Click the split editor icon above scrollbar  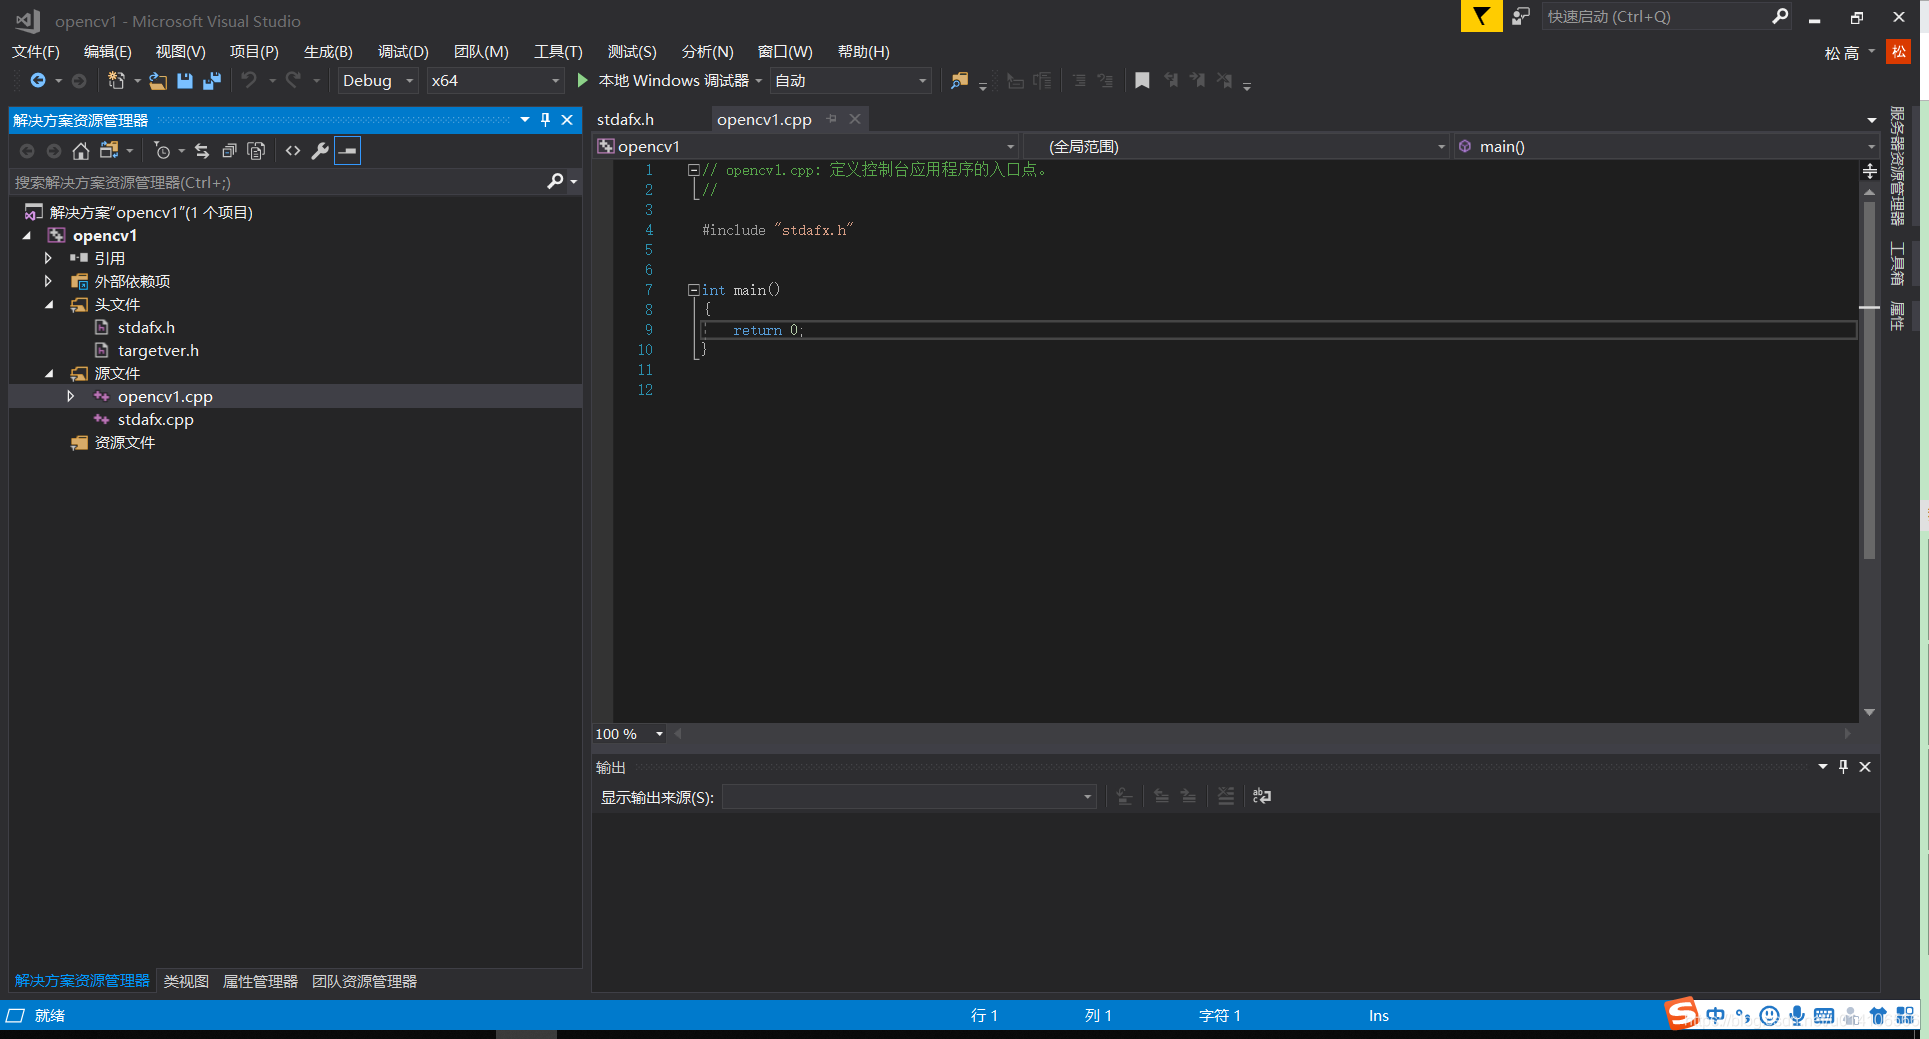1870,171
